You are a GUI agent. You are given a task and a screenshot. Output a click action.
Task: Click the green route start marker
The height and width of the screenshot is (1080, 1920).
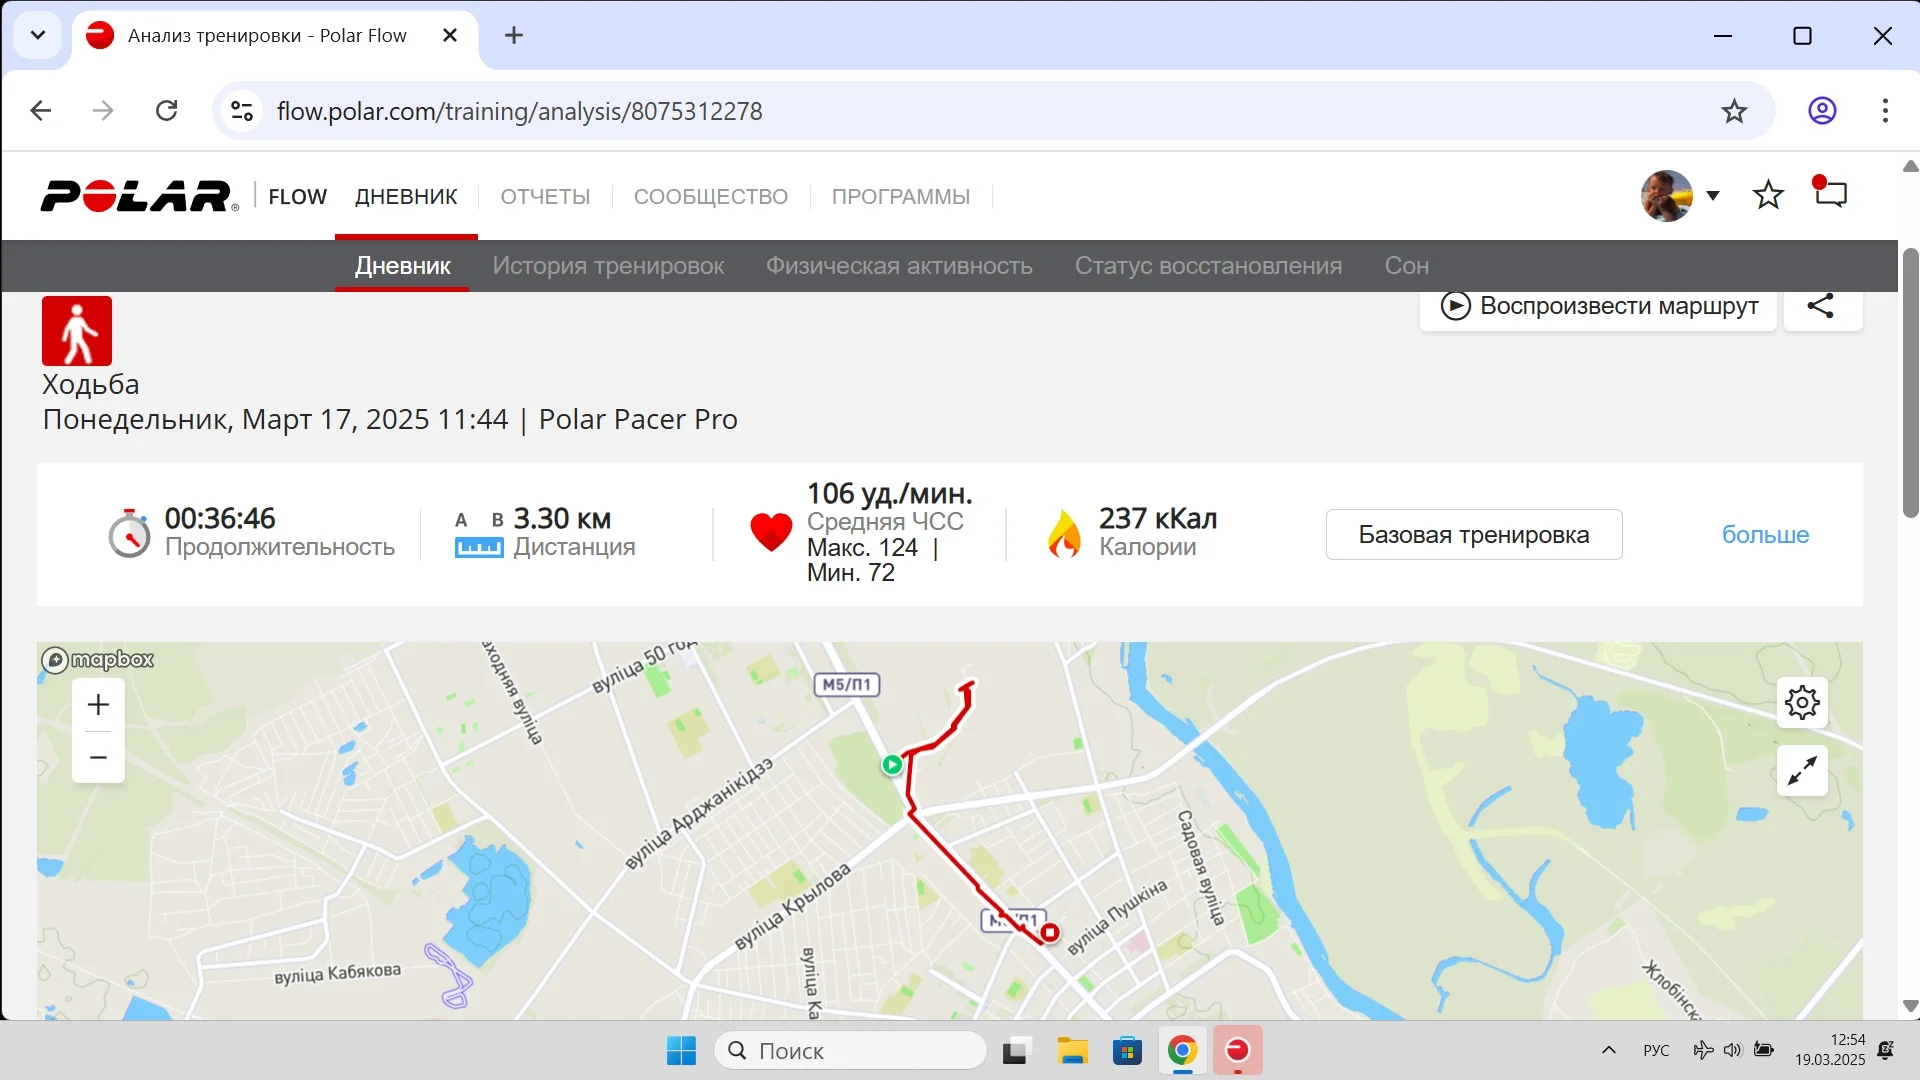click(x=892, y=765)
